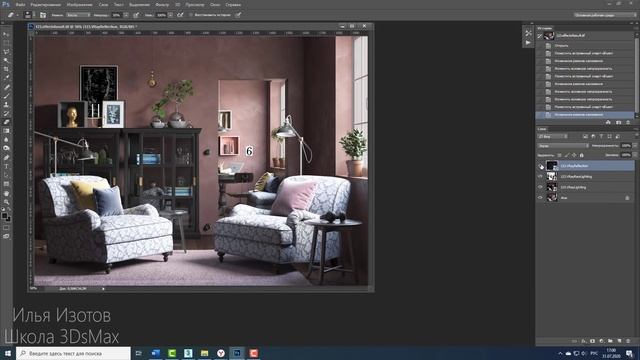Viewport: 640px width, 360px height.
Task: Delete current state in History panel
Action: [x=628, y=122]
